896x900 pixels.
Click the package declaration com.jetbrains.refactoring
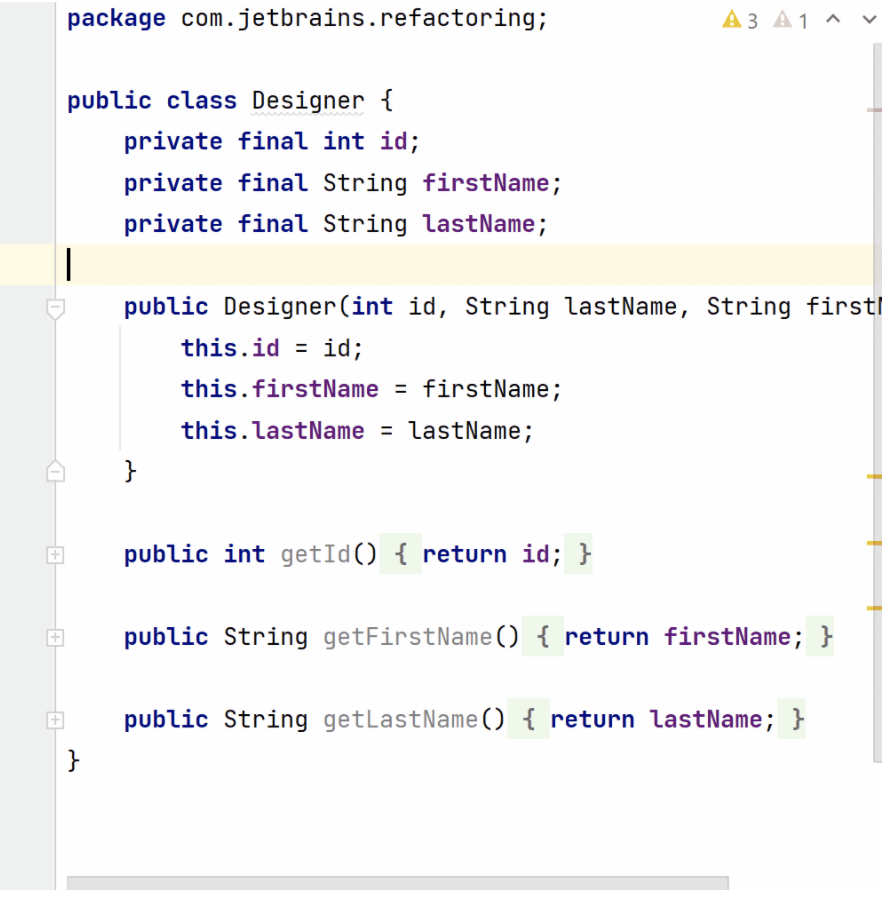(362, 19)
